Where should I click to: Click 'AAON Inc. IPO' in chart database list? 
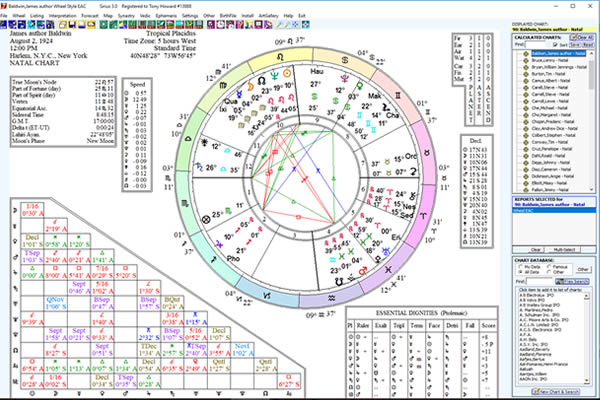[535, 379]
